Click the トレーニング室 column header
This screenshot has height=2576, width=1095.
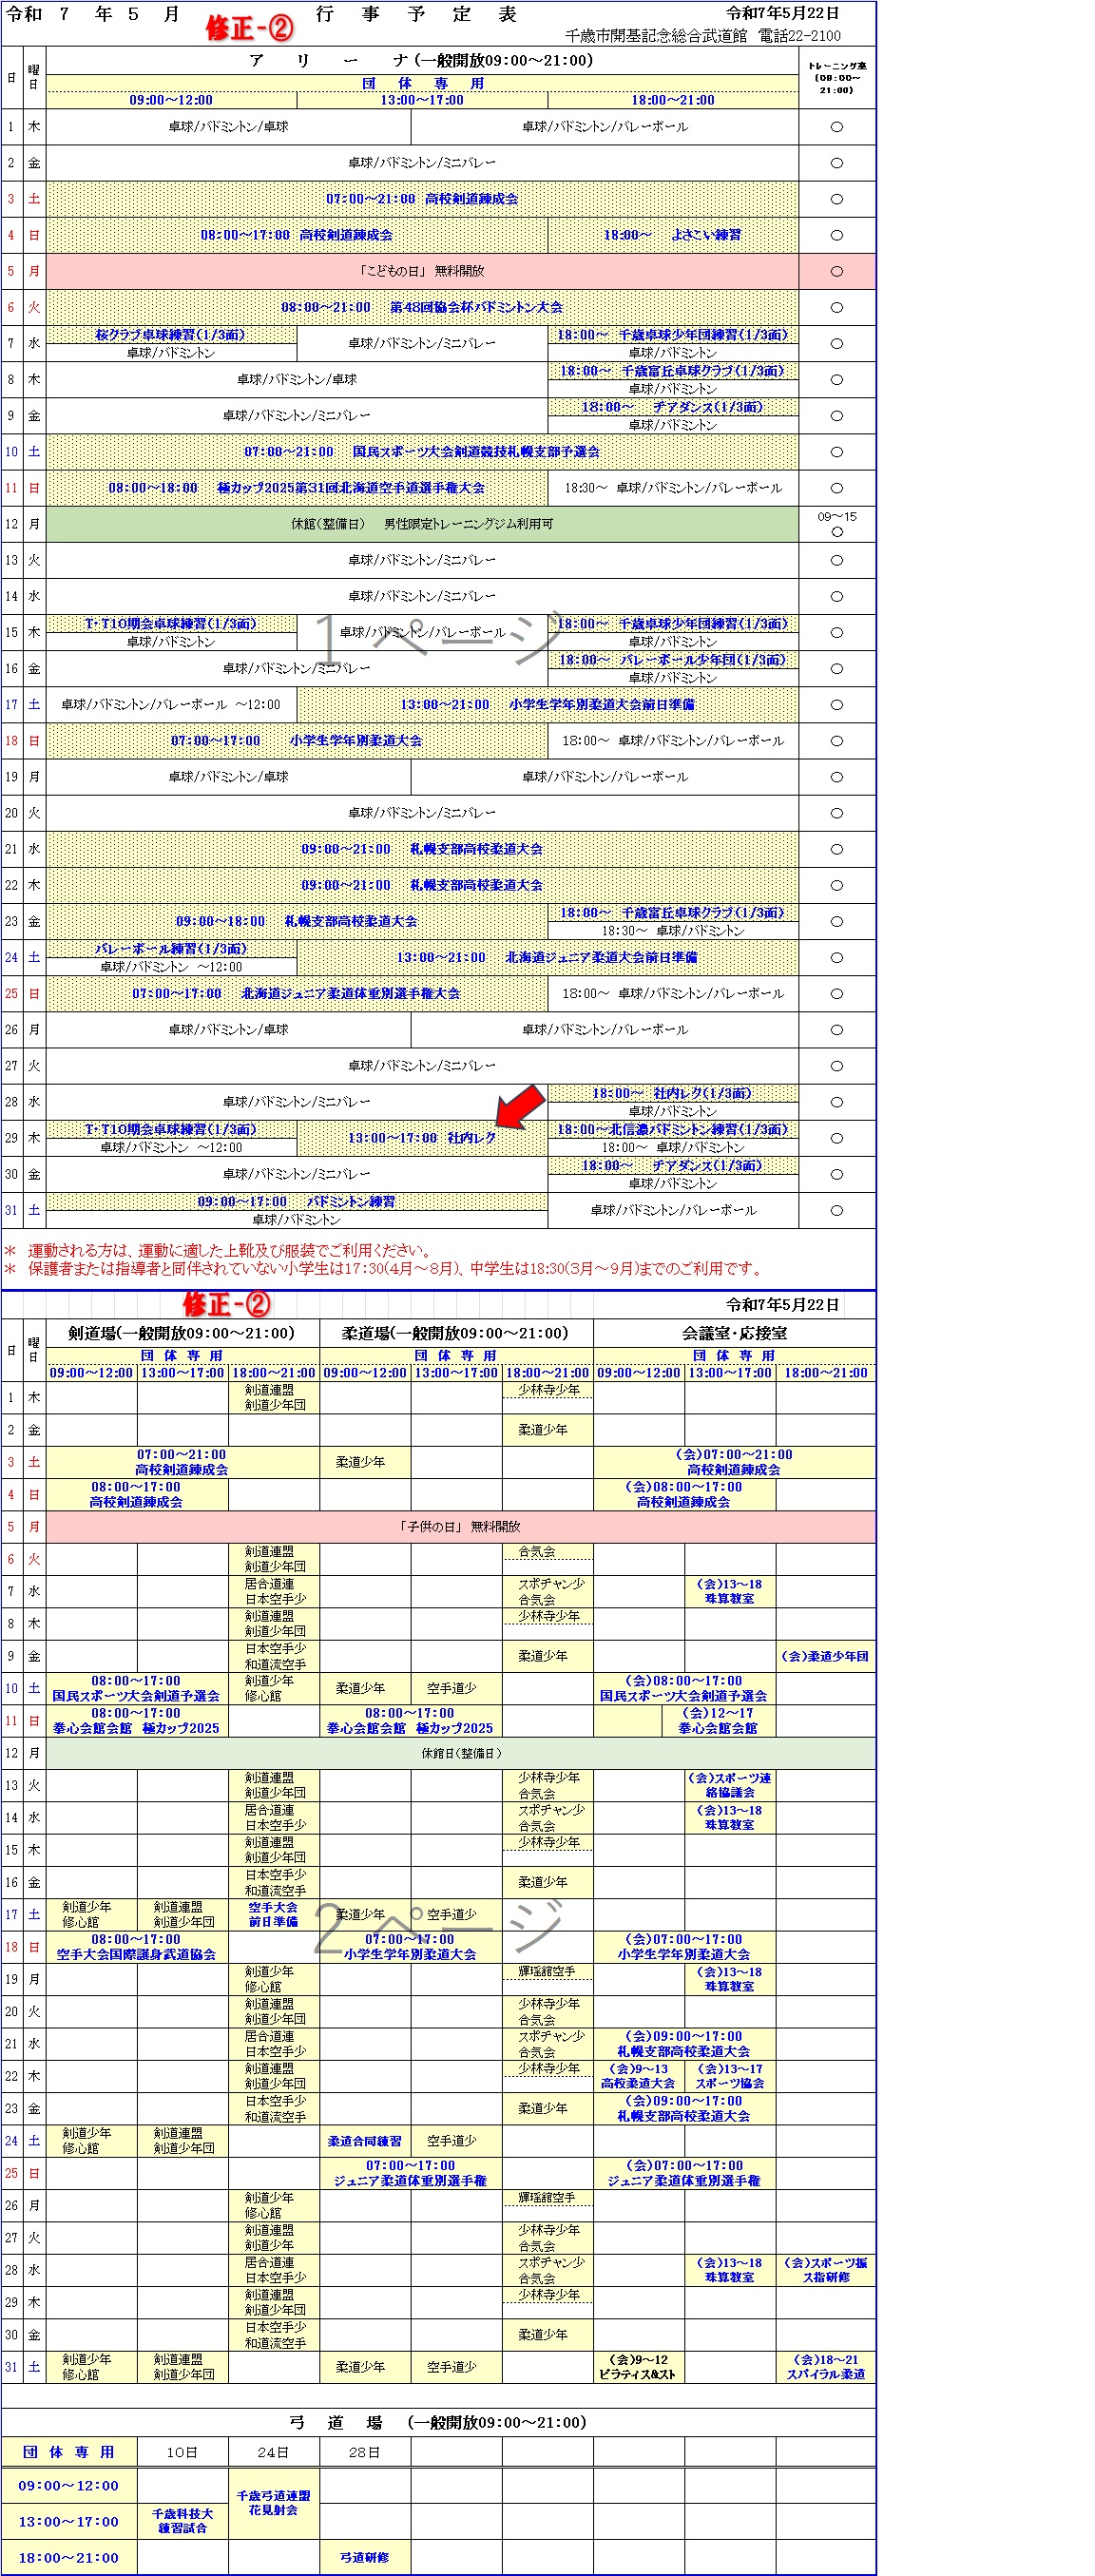click(837, 77)
